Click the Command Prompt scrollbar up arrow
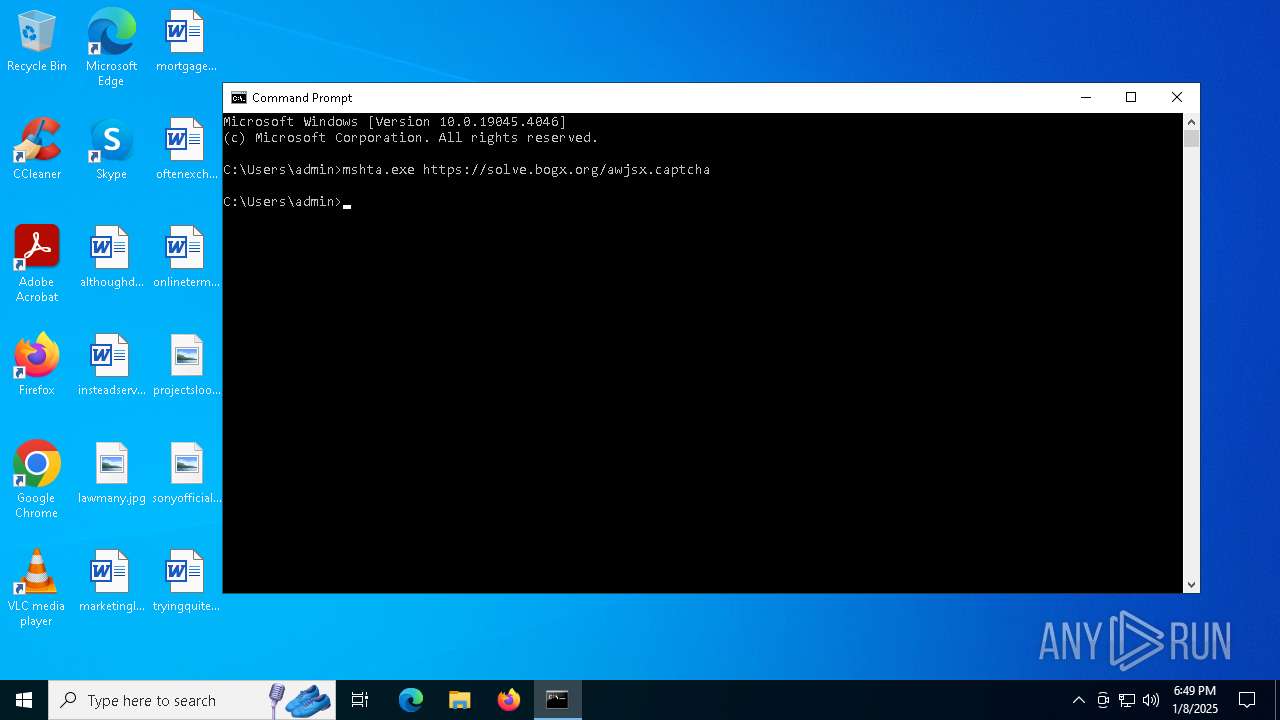The image size is (1280, 720). [x=1191, y=122]
